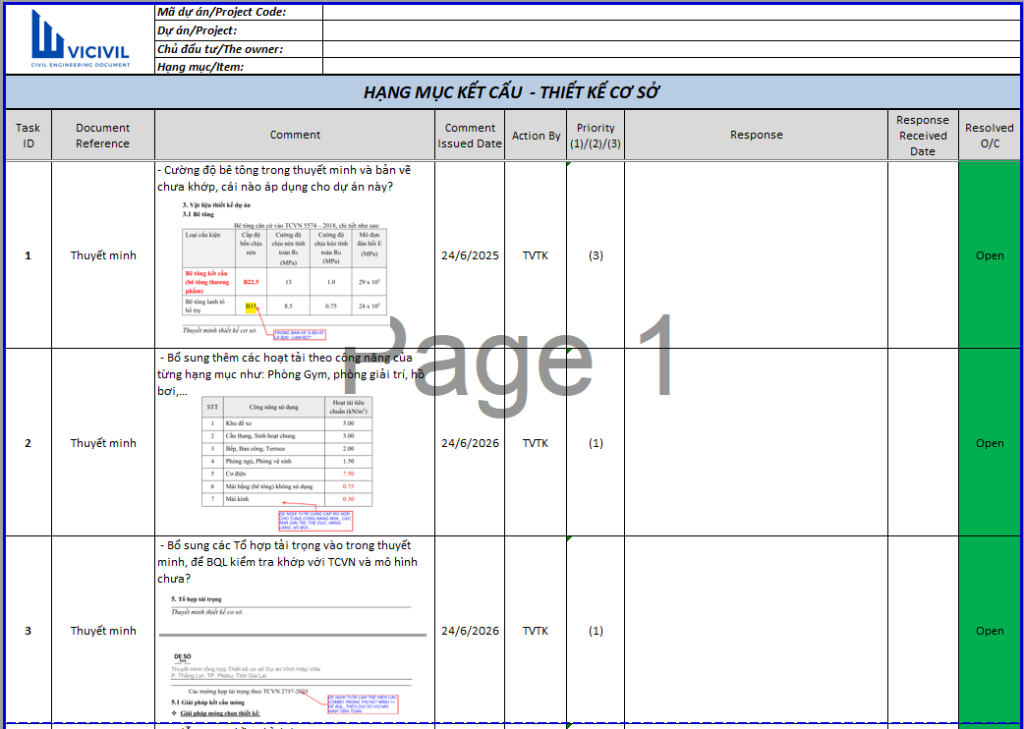Click the Comment Issued Date header
This screenshot has height=729, width=1024.
pyautogui.click(x=470, y=135)
